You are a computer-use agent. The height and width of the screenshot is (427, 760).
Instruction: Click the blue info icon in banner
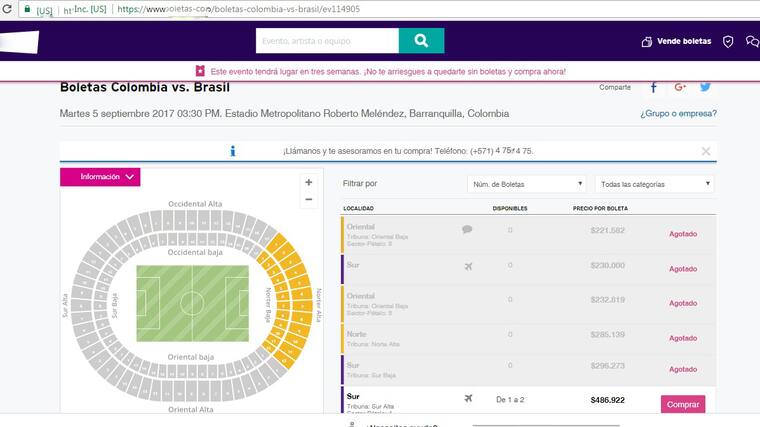click(x=232, y=151)
